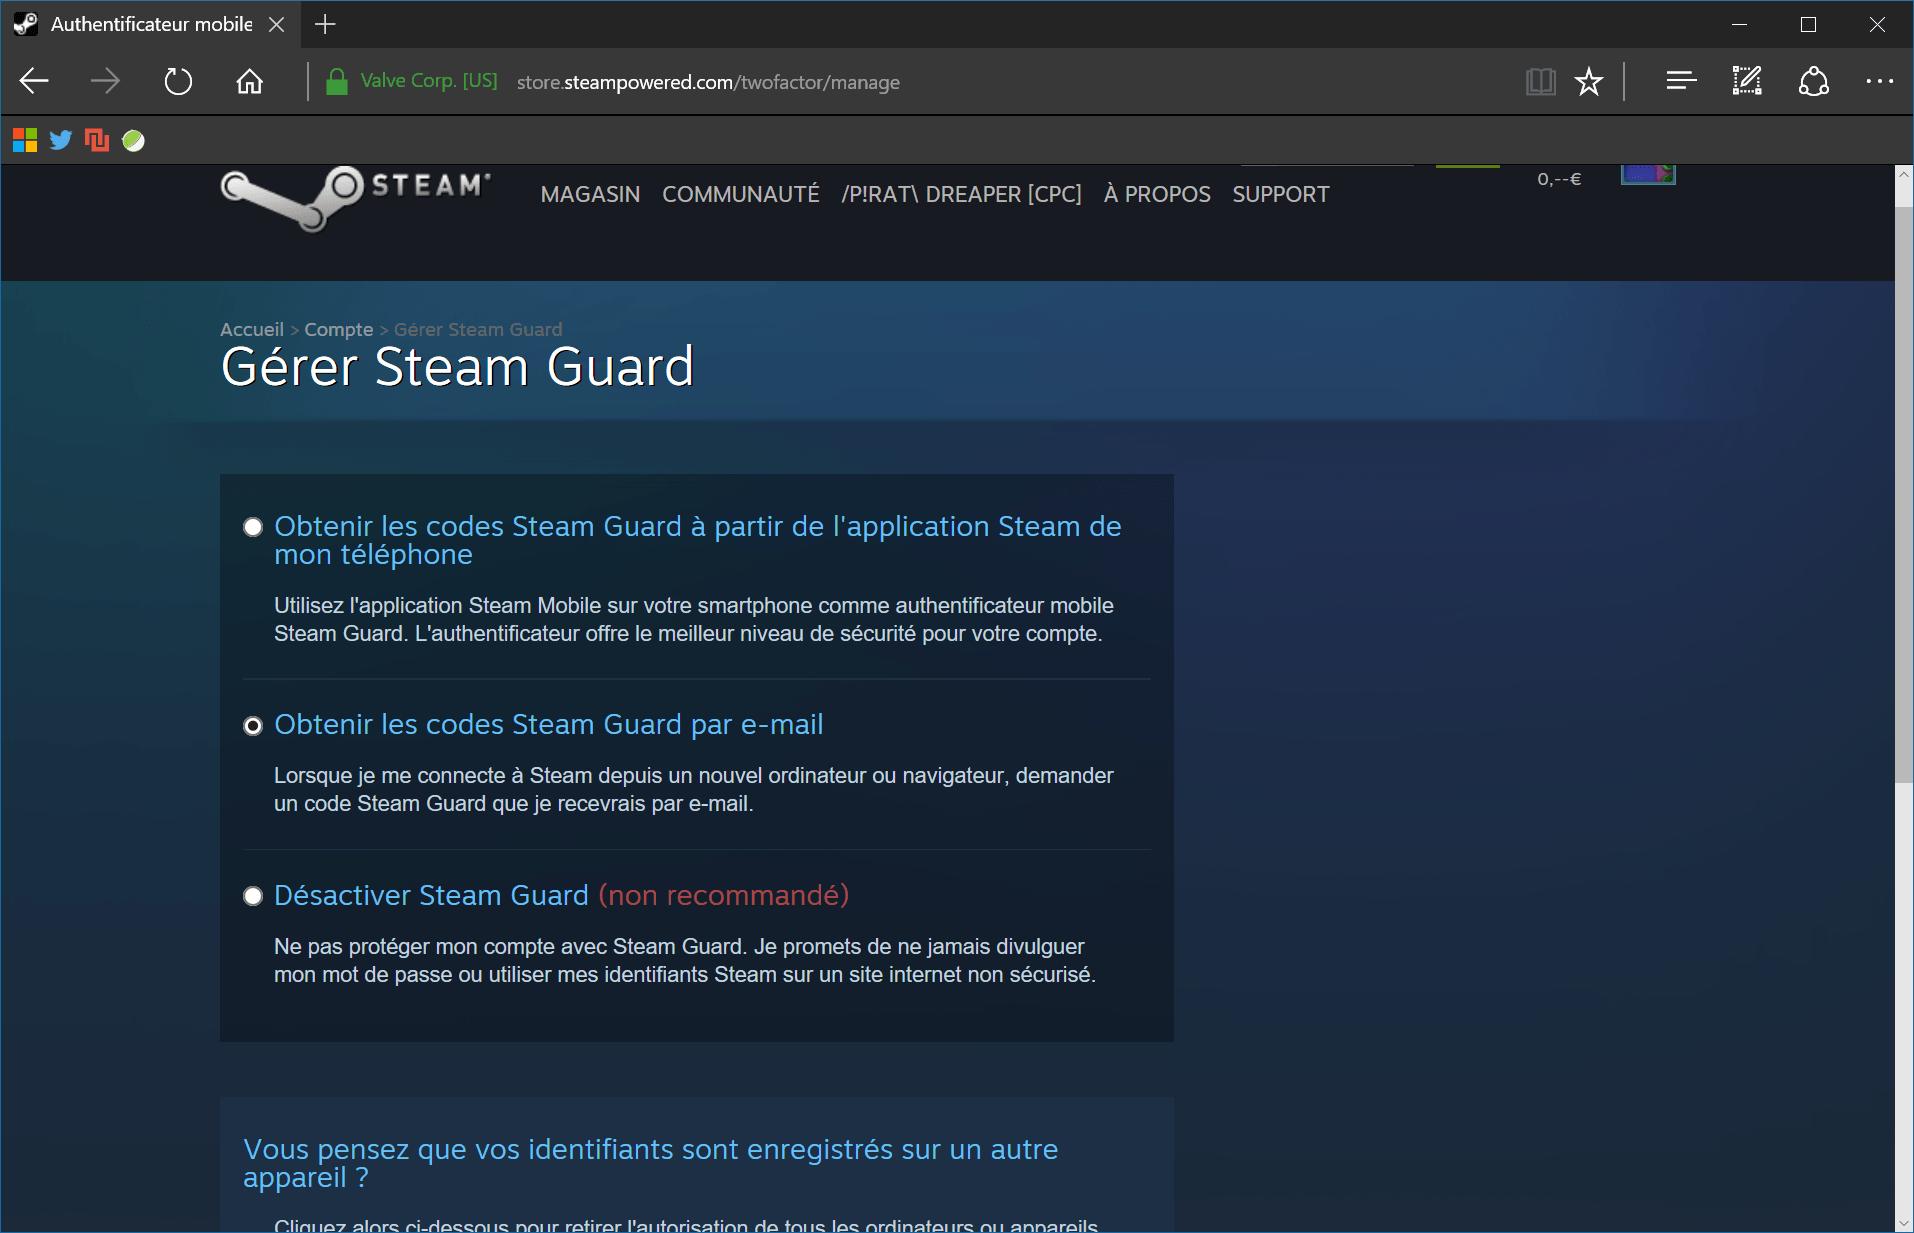Open the COMMUNAUTÉ menu
The image size is (1914, 1233).
click(x=740, y=194)
